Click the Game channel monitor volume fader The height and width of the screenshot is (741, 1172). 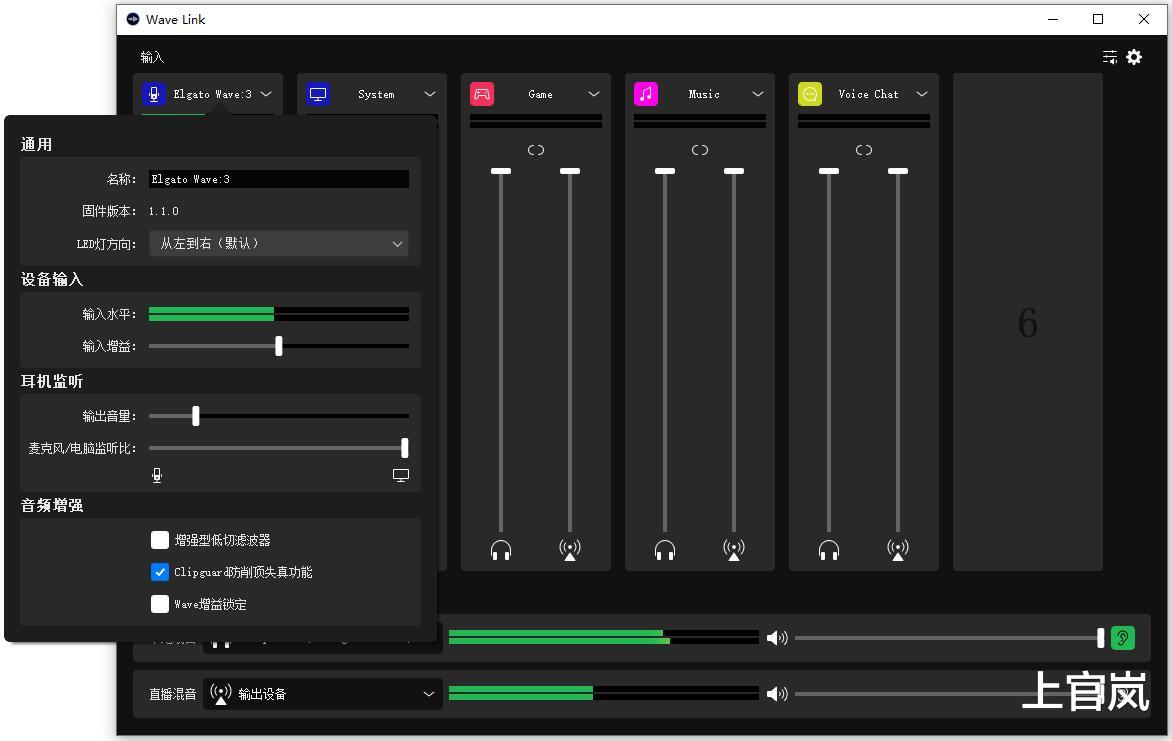[501, 171]
